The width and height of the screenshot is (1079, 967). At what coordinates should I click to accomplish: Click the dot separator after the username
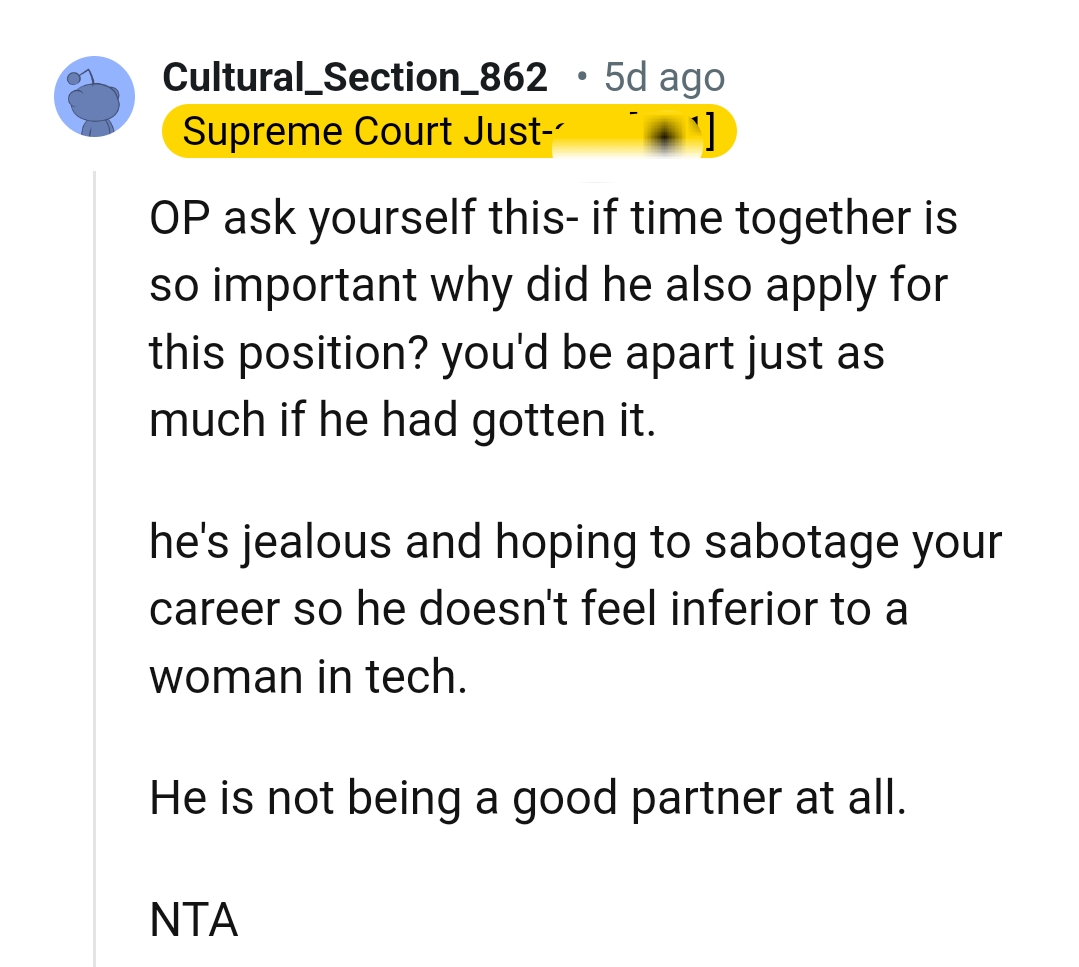point(581,78)
